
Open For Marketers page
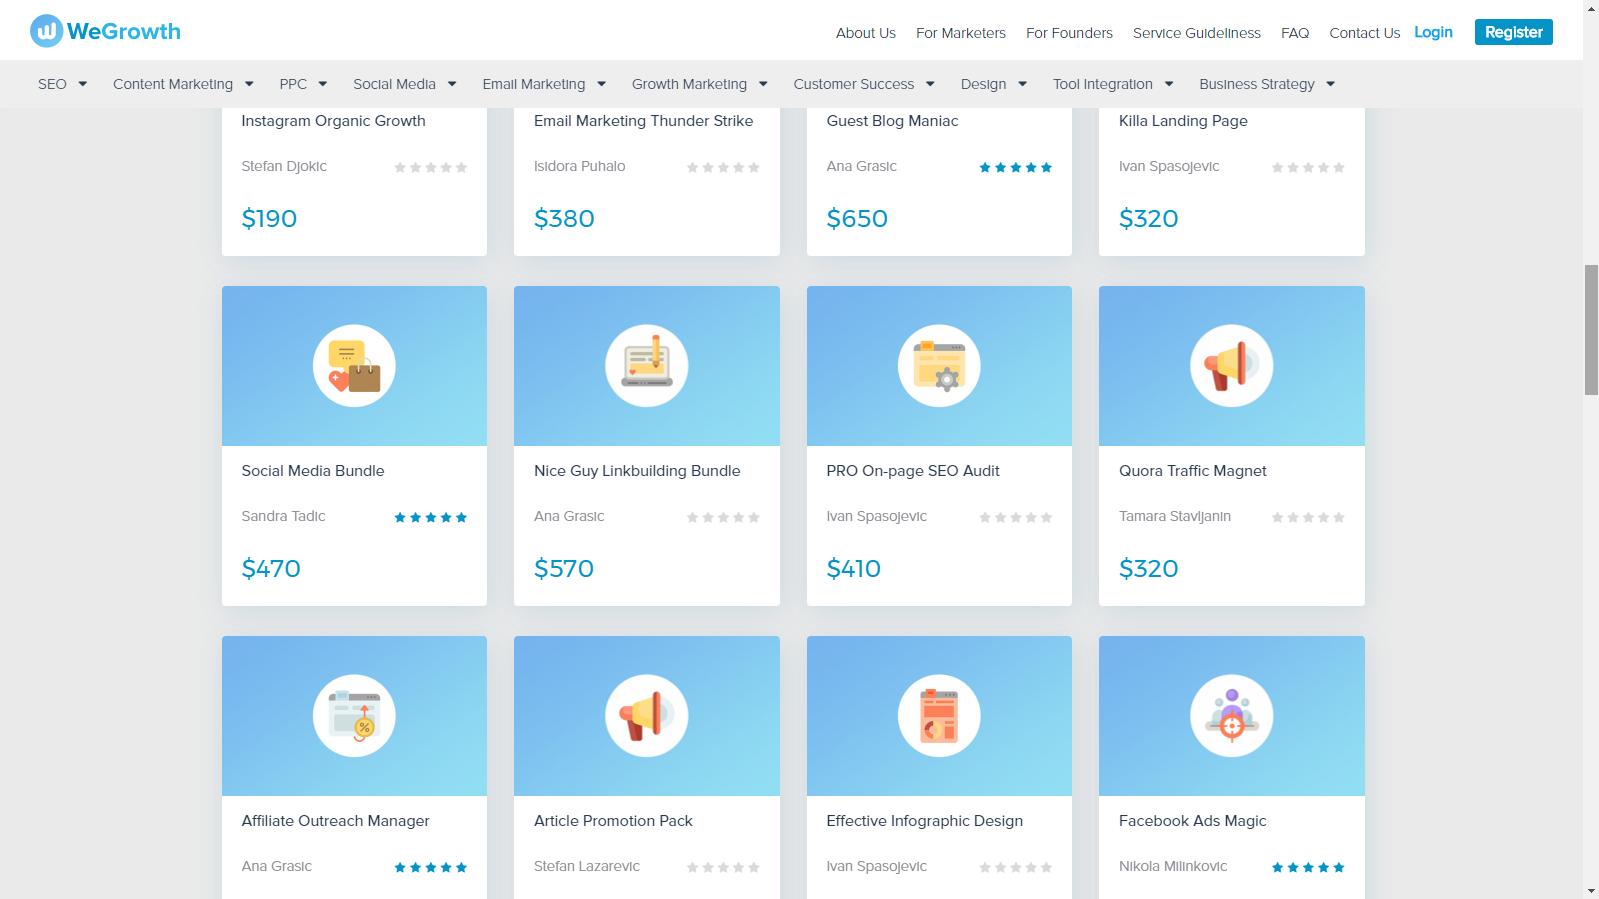point(961,33)
